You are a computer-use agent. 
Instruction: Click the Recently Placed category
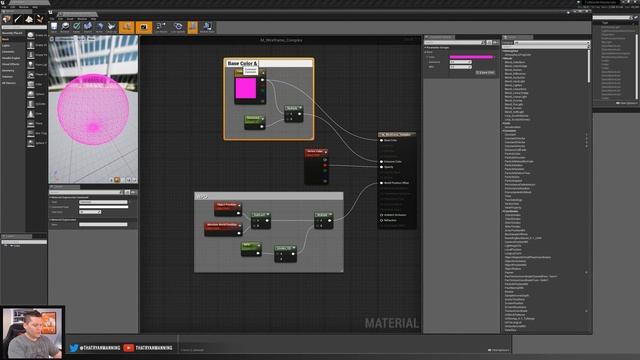pos(13,33)
